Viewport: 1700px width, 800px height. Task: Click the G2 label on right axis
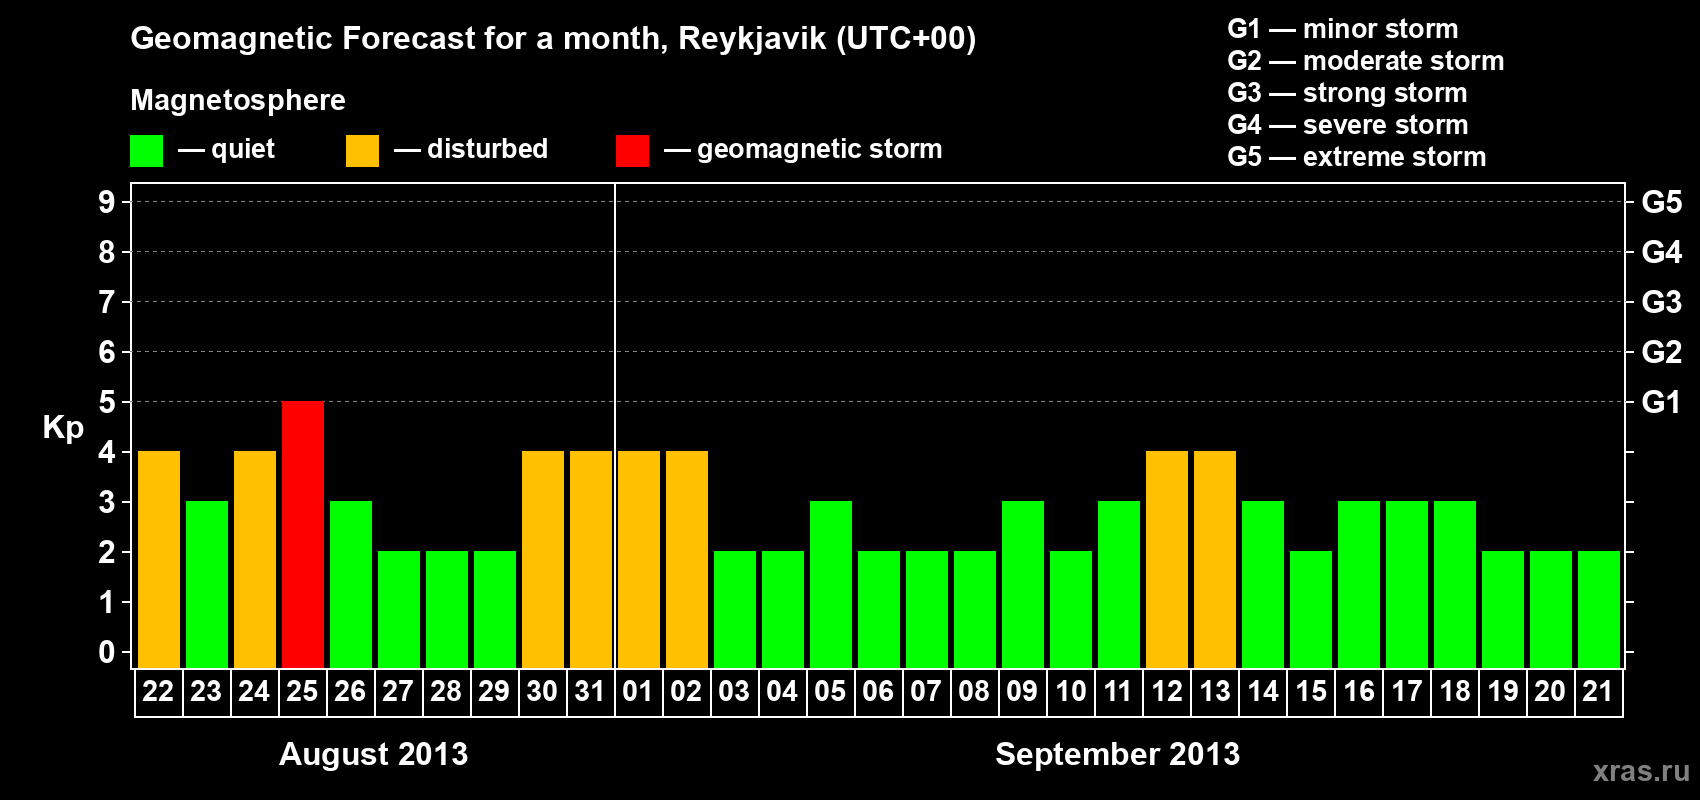(x=1661, y=352)
